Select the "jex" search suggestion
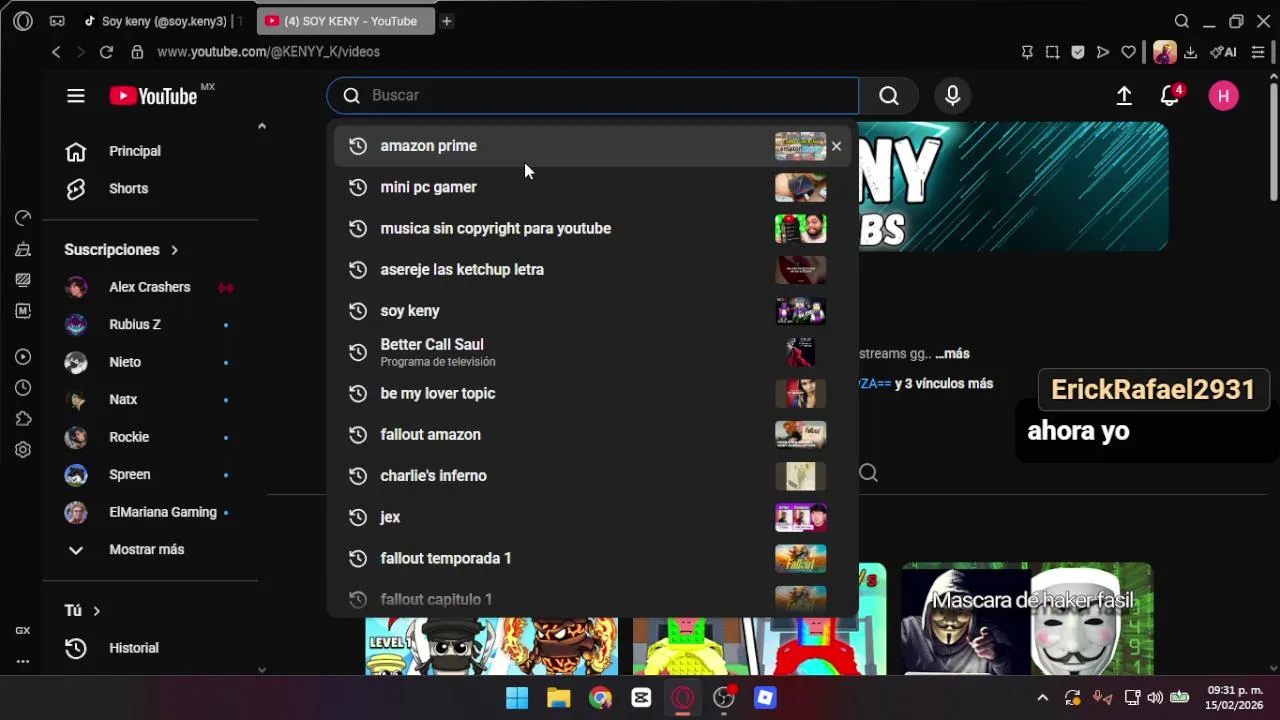The image size is (1280, 720). pyautogui.click(x=592, y=517)
